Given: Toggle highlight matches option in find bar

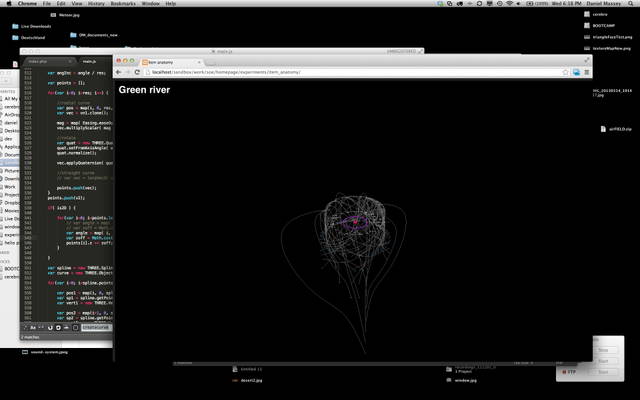Looking at the screenshot, I should (x=75, y=327).
